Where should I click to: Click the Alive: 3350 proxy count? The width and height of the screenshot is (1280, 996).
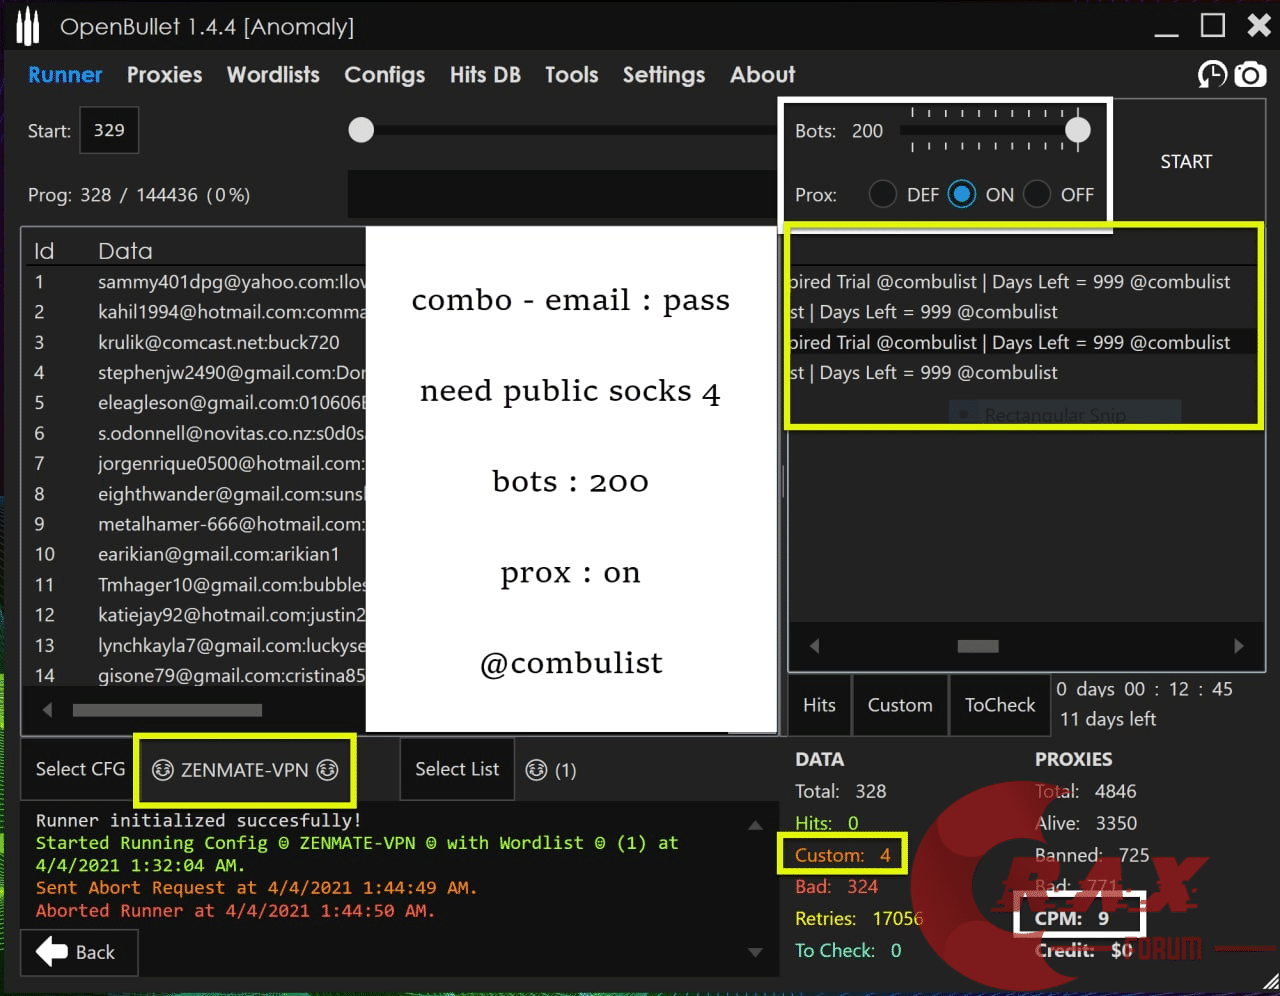tap(1086, 823)
